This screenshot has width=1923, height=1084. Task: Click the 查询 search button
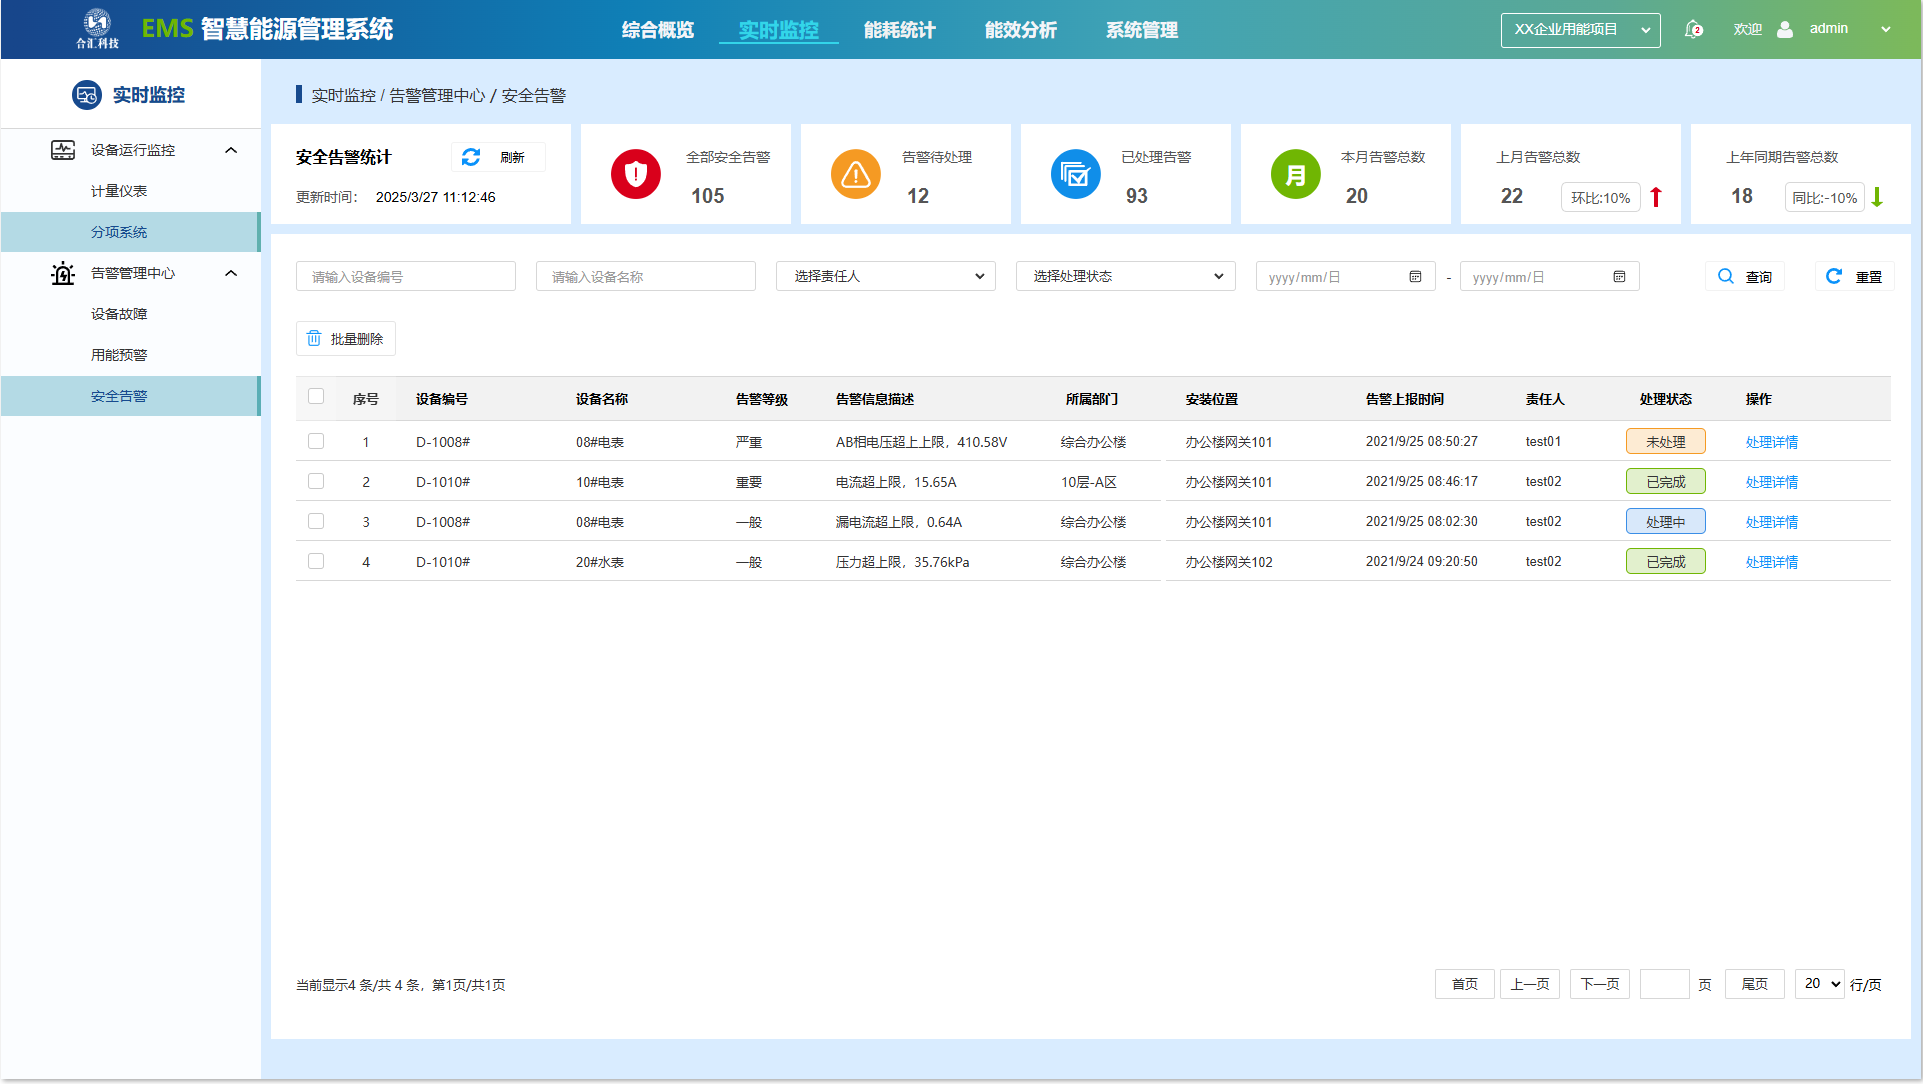pos(1744,277)
